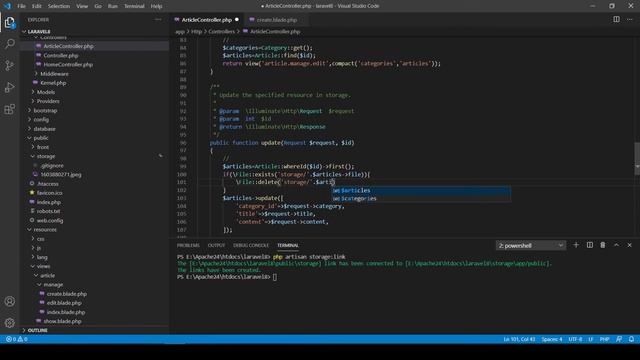Open Kernel.php in explorer
The image size is (640, 360).
click(53, 83)
